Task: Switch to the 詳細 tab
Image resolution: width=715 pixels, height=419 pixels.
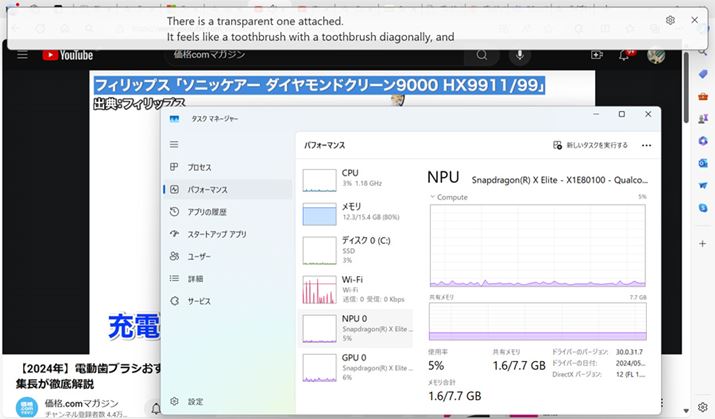Action: (195, 279)
